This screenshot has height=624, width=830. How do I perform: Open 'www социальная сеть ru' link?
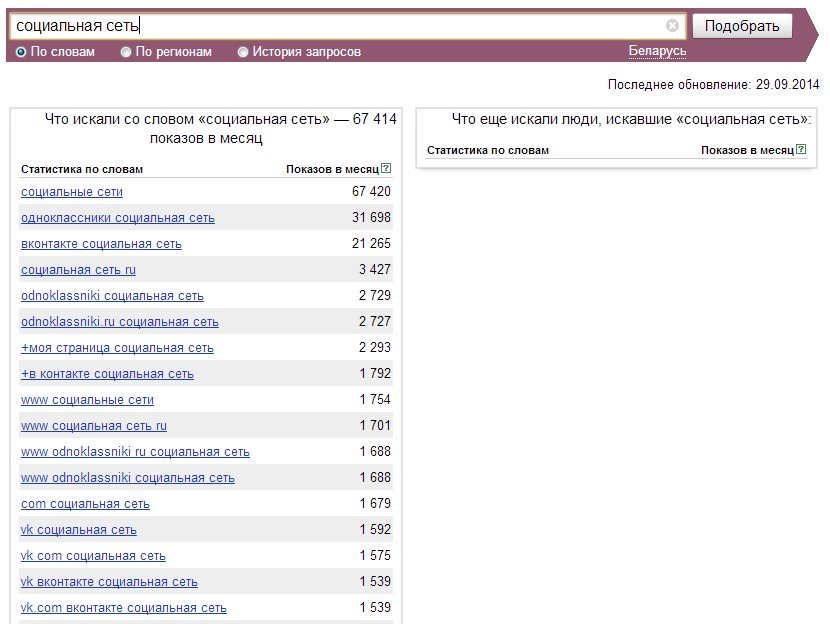tap(94, 426)
